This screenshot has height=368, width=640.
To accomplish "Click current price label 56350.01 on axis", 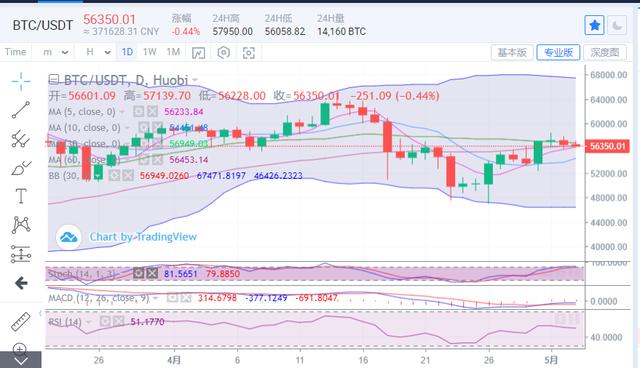I will (x=607, y=146).
